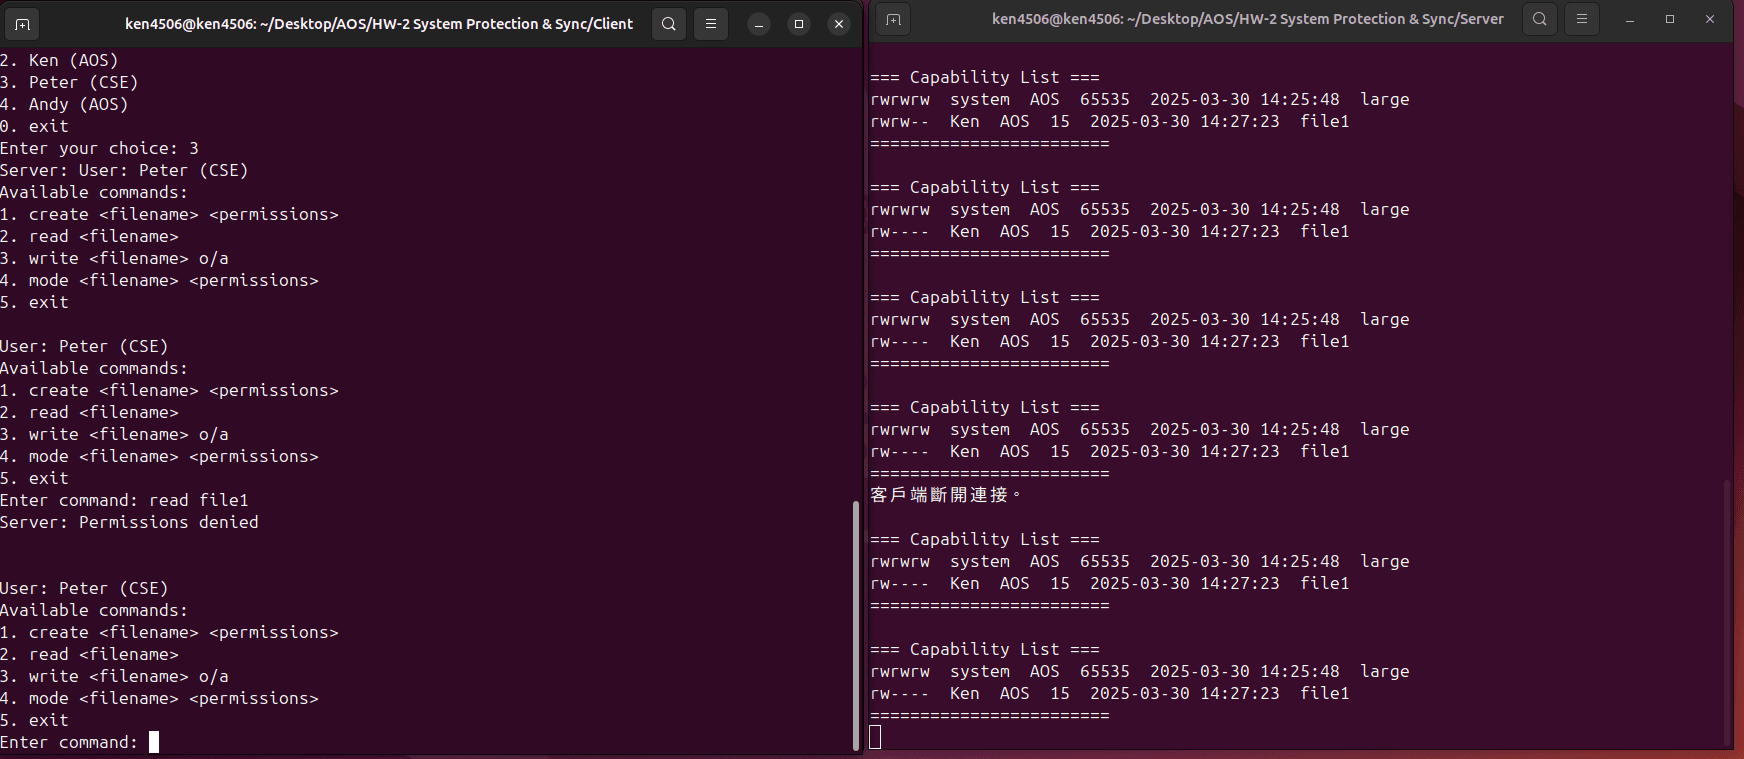Viewport: 1744px width, 759px height.
Task: Click the Client terminal title bar text
Action: point(379,24)
